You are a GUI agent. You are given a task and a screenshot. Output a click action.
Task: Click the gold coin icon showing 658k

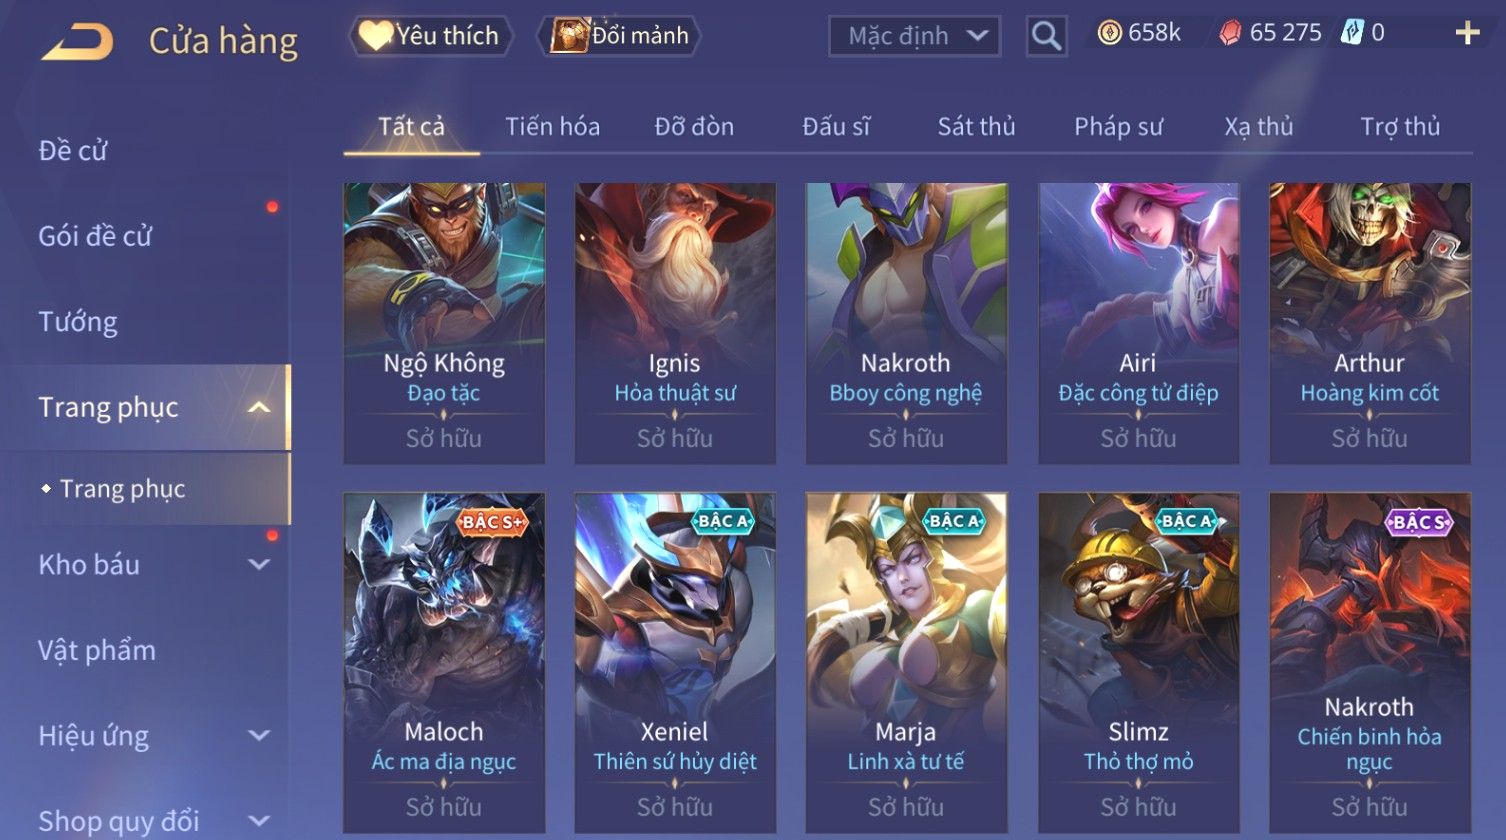1109,33
